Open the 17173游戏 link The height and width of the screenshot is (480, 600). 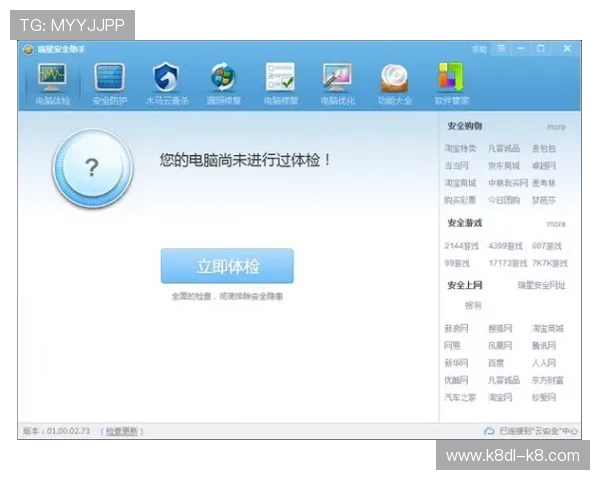508,263
